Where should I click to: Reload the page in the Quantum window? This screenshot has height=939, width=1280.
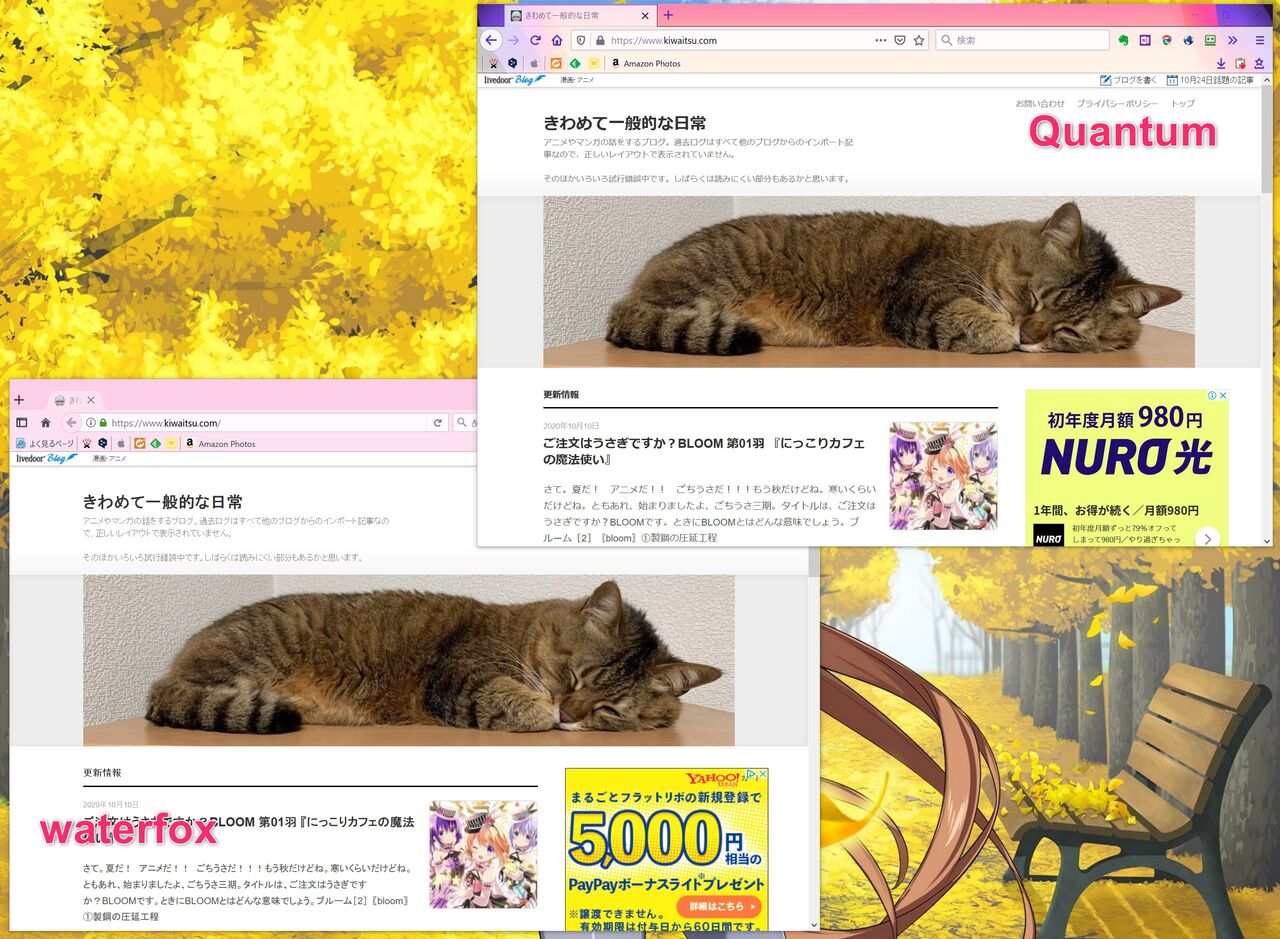(x=535, y=40)
